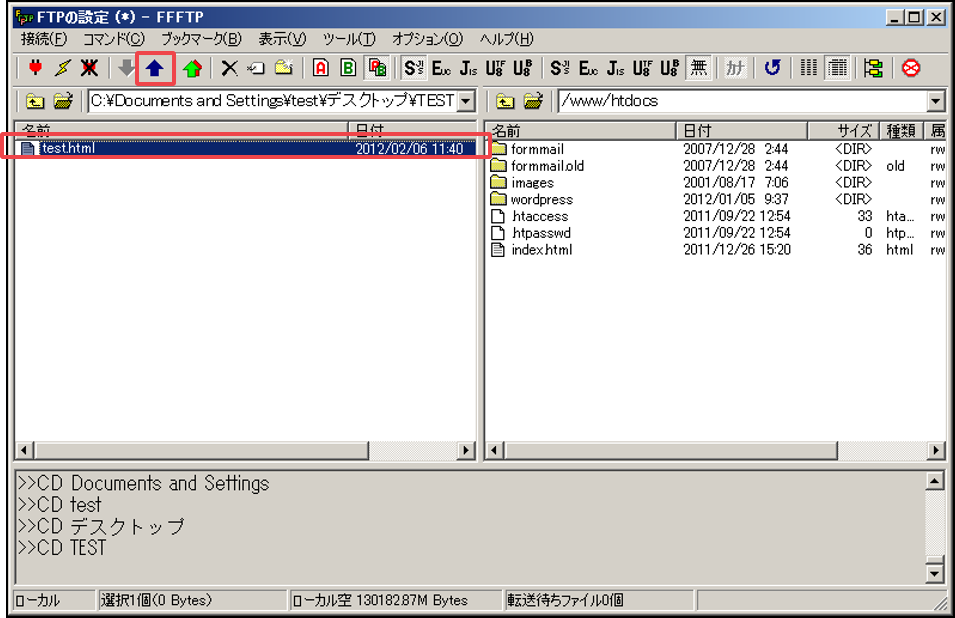
Task: Toggle the UTF-8 BOM icon left of 無
Action: pyautogui.click(x=669, y=68)
